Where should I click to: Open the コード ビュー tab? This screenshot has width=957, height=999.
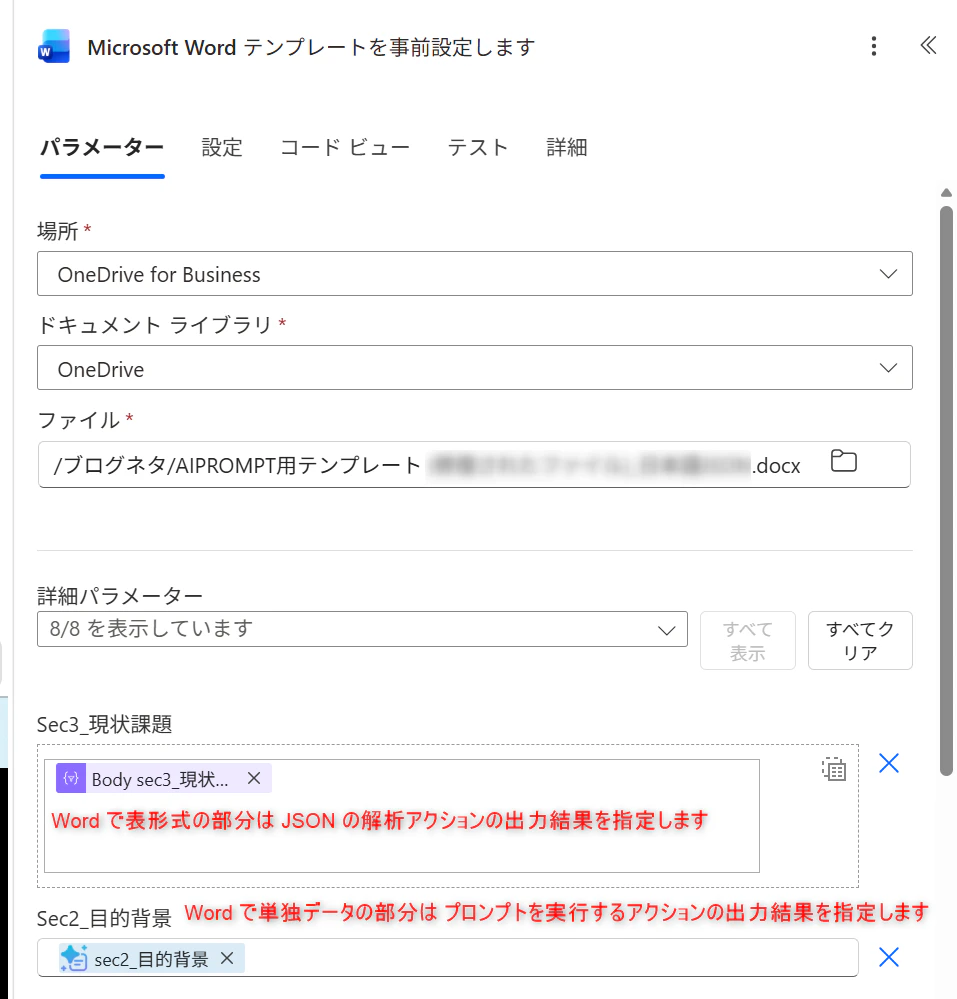point(345,148)
